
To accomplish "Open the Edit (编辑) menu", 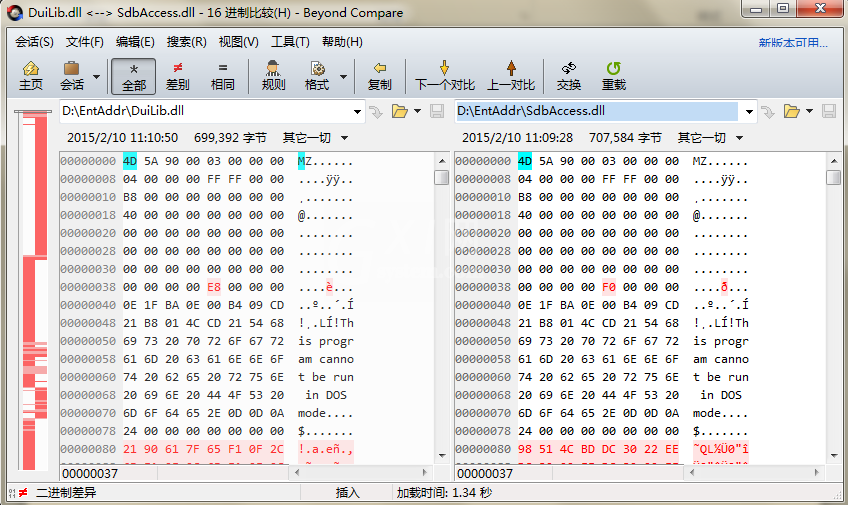I will pyautogui.click(x=135, y=42).
